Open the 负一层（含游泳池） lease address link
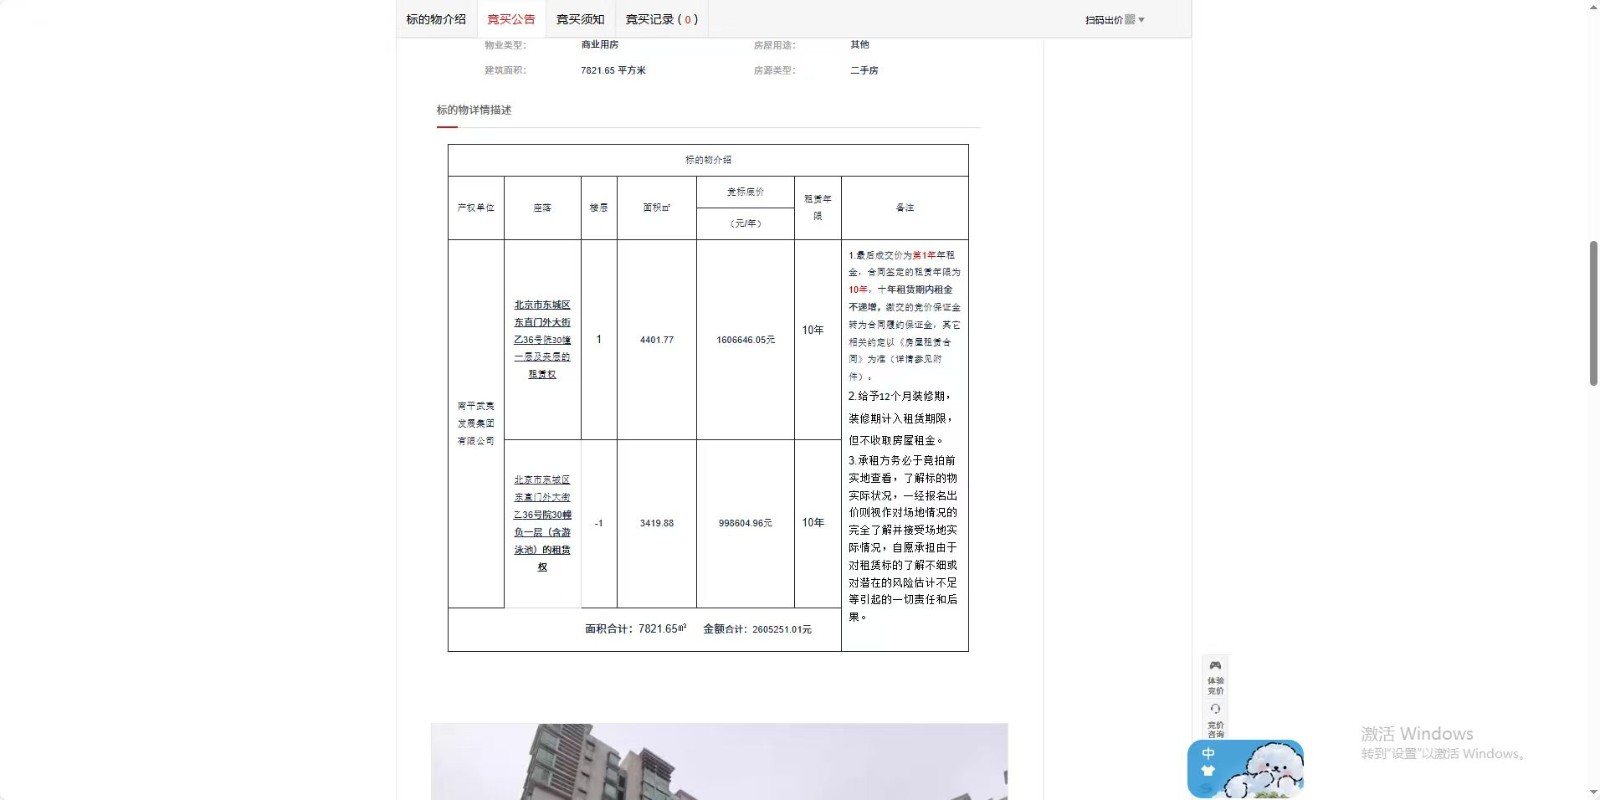1600x800 pixels. (542, 523)
